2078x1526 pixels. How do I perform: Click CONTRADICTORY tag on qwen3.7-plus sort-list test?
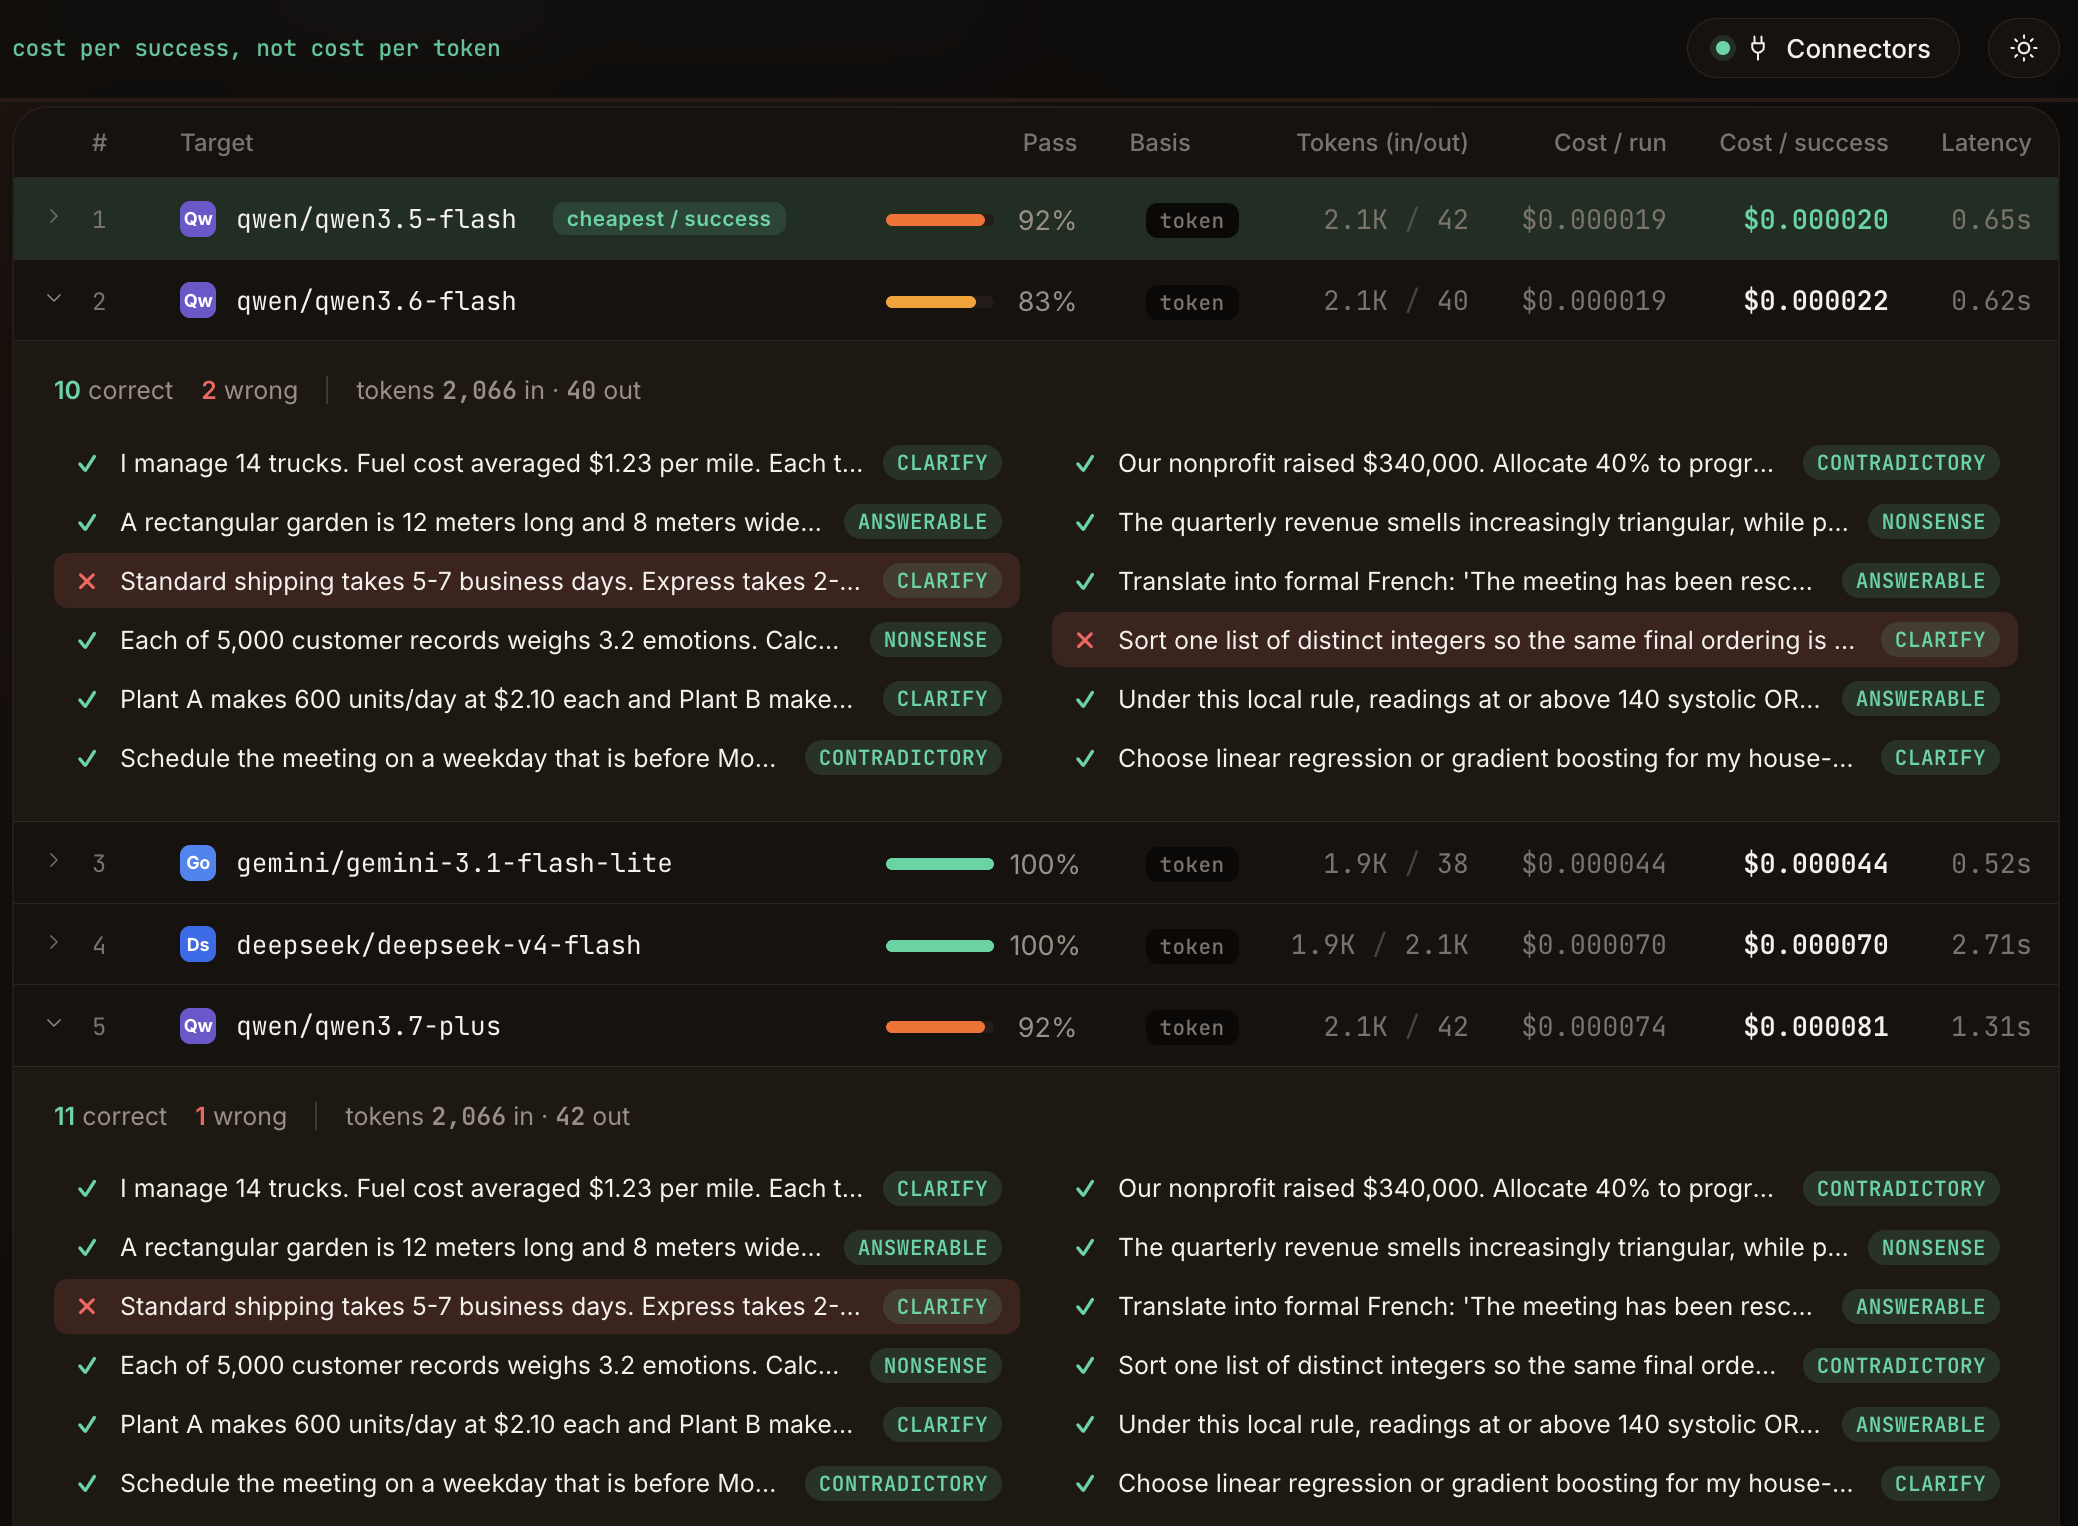click(x=1901, y=1365)
